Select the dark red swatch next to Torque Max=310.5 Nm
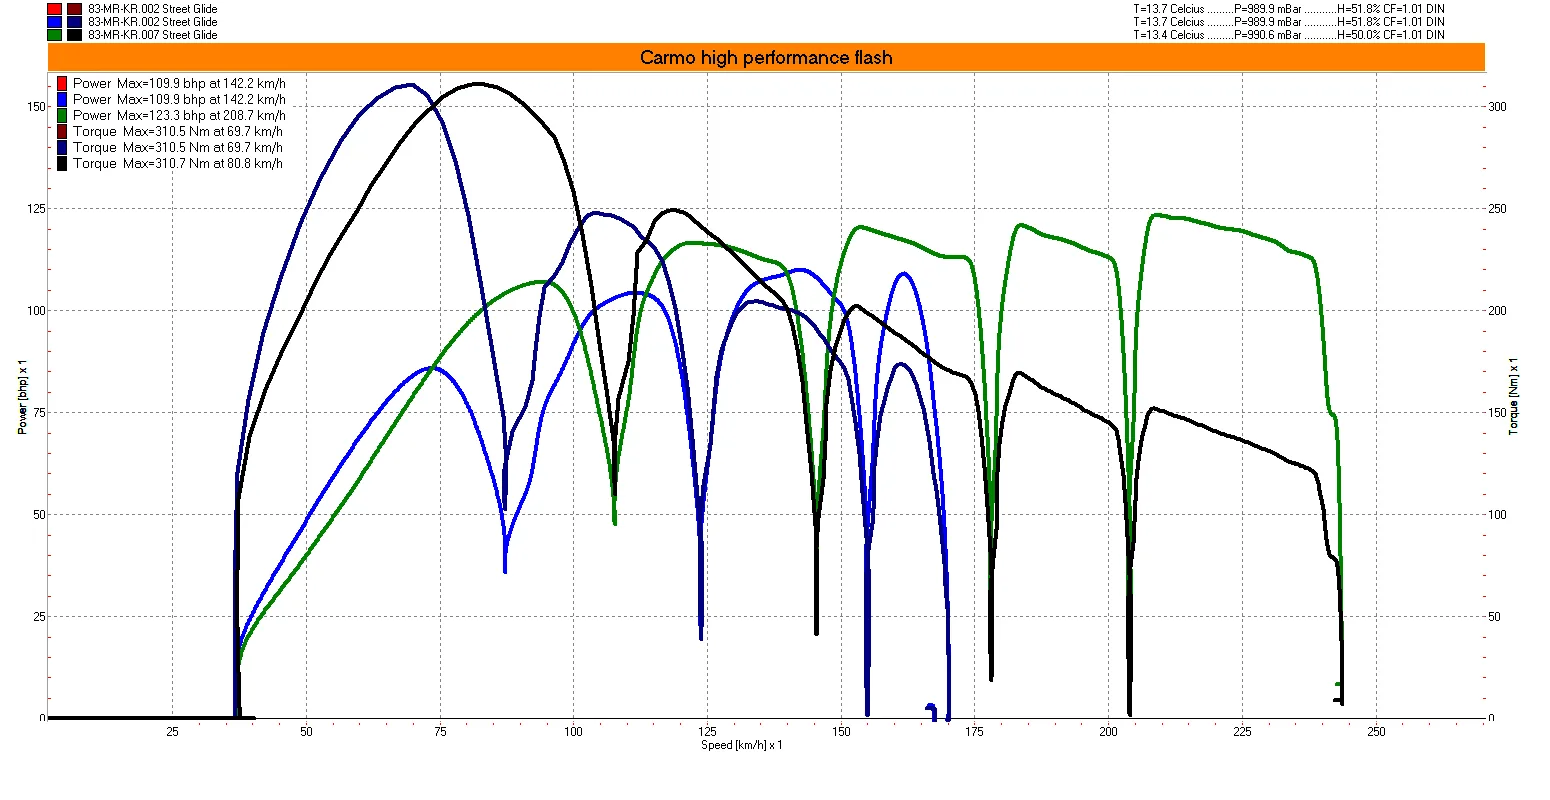1550x800 pixels. tap(62, 131)
